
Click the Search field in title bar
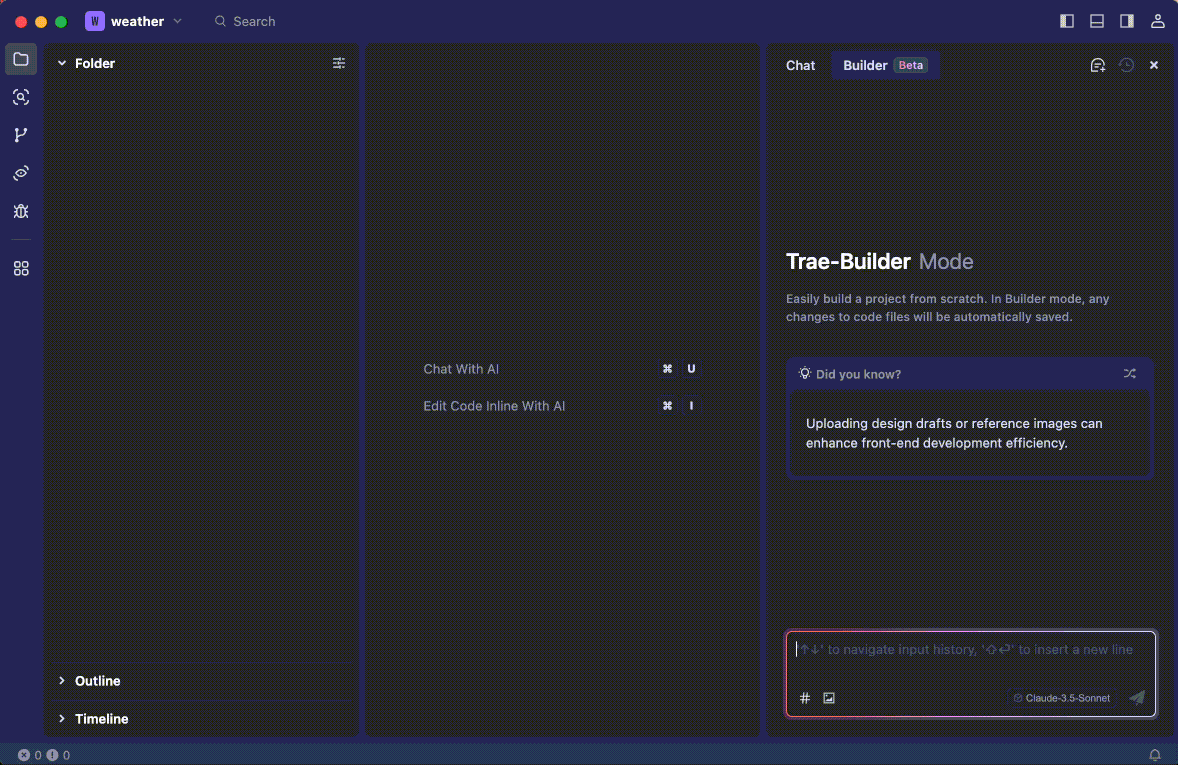(x=246, y=21)
